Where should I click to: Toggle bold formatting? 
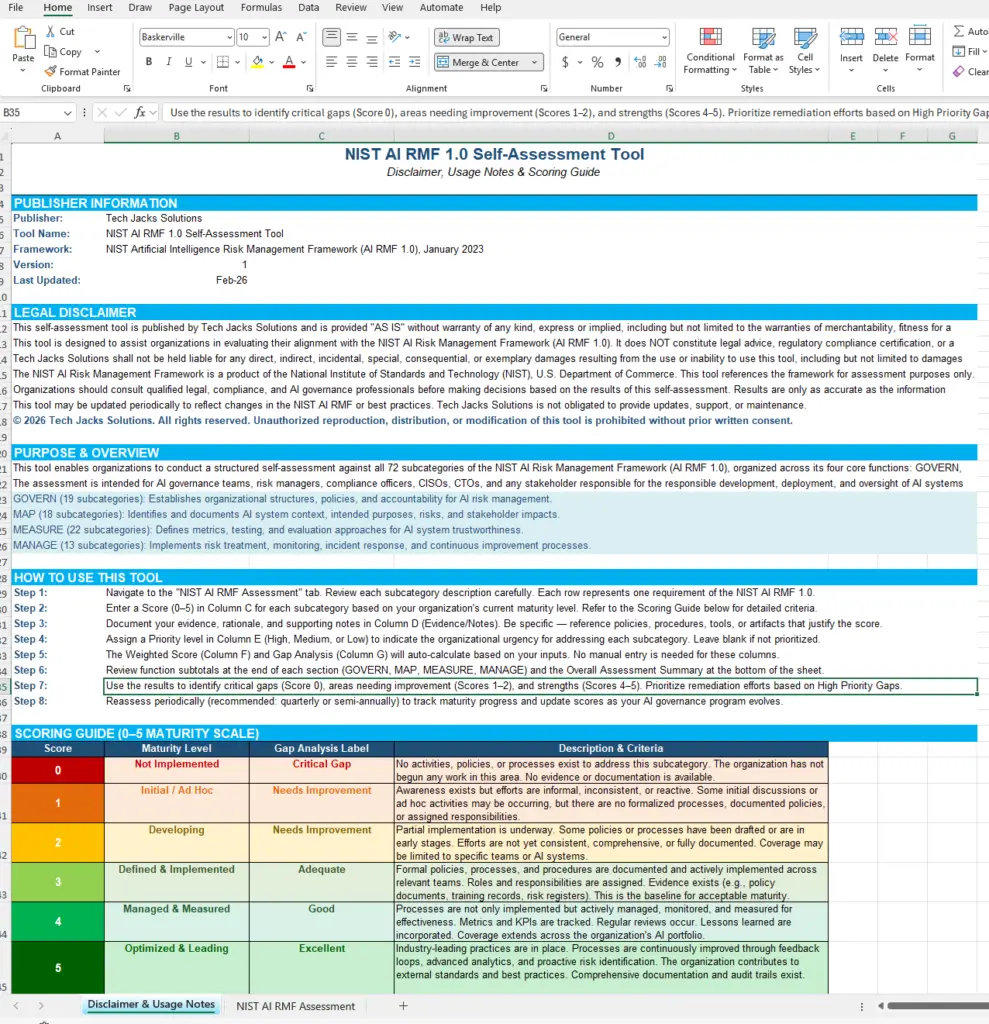coord(147,61)
